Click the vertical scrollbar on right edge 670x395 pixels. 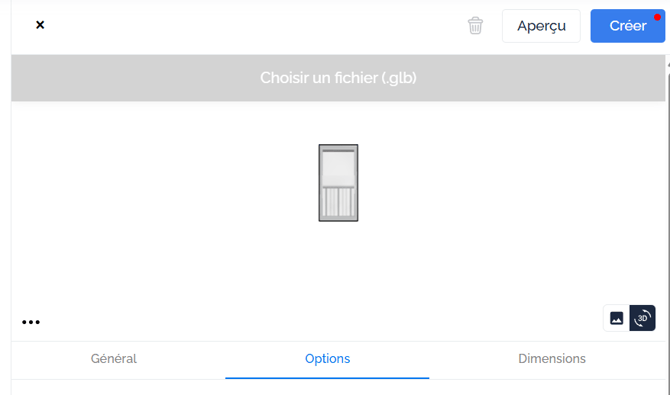tap(668, 192)
